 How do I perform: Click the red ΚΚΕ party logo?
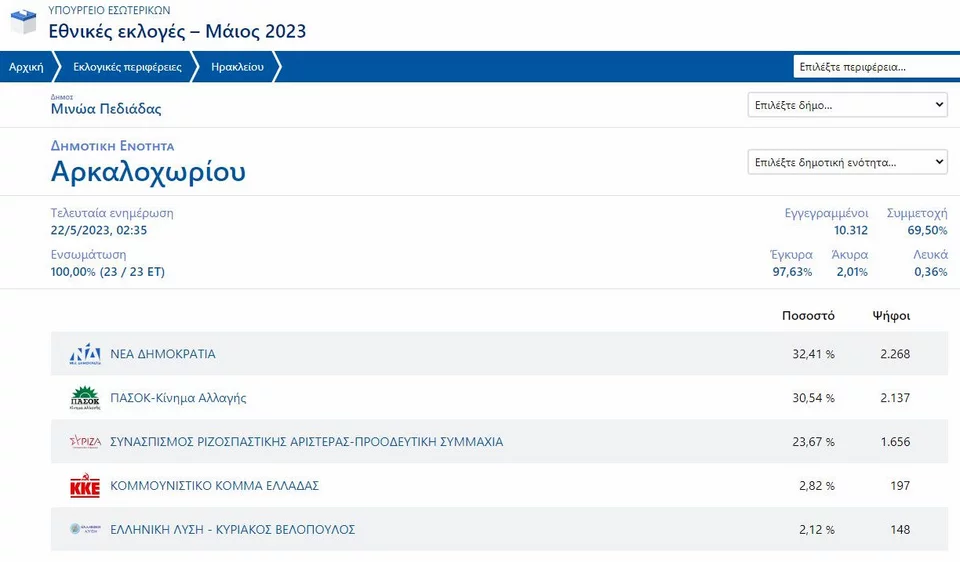[x=85, y=485]
